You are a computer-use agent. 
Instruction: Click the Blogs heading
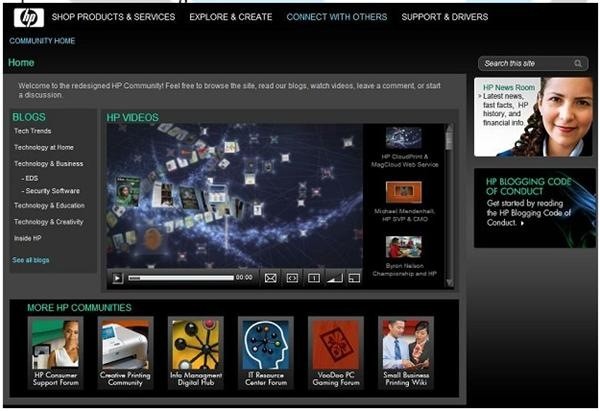pyautogui.click(x=29, y=117)
